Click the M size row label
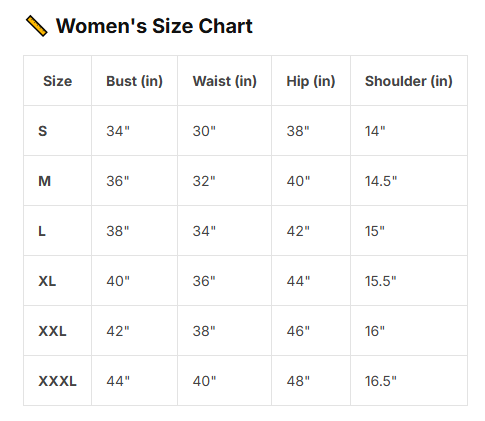 click(45, 181)
